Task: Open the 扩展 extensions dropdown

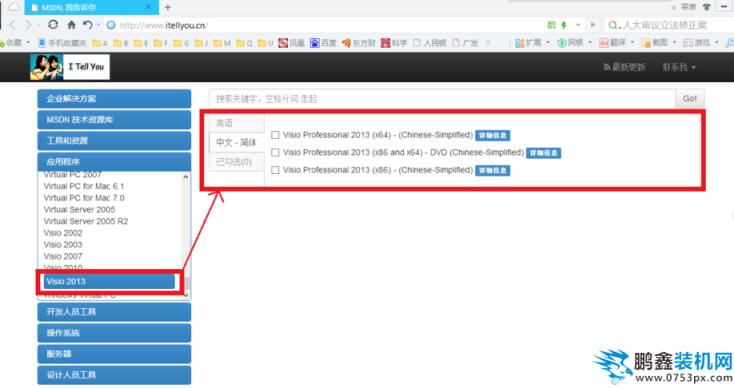Action: tap(532, 43)
